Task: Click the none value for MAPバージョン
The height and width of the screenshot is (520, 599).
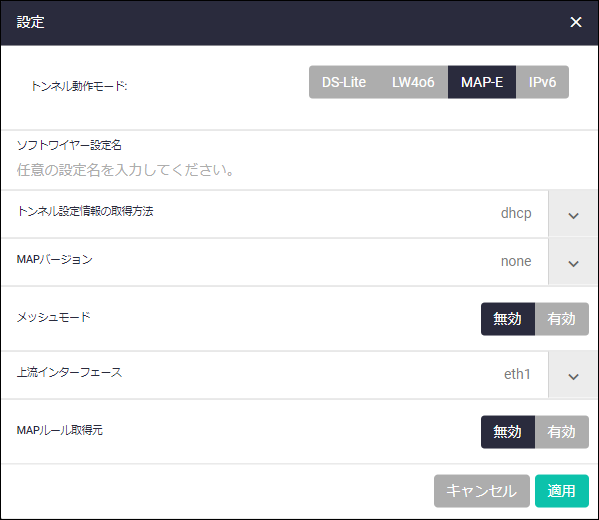Action: pyautogui.click(x=516, y=261)
